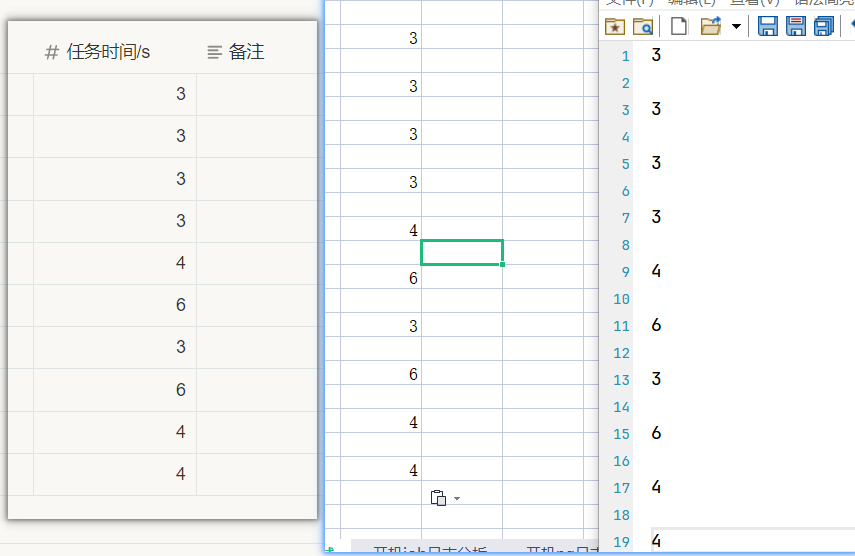Click line number 5 in editor gutter
The height and width of the screenshot is (556, 855).
click(625, 164)
